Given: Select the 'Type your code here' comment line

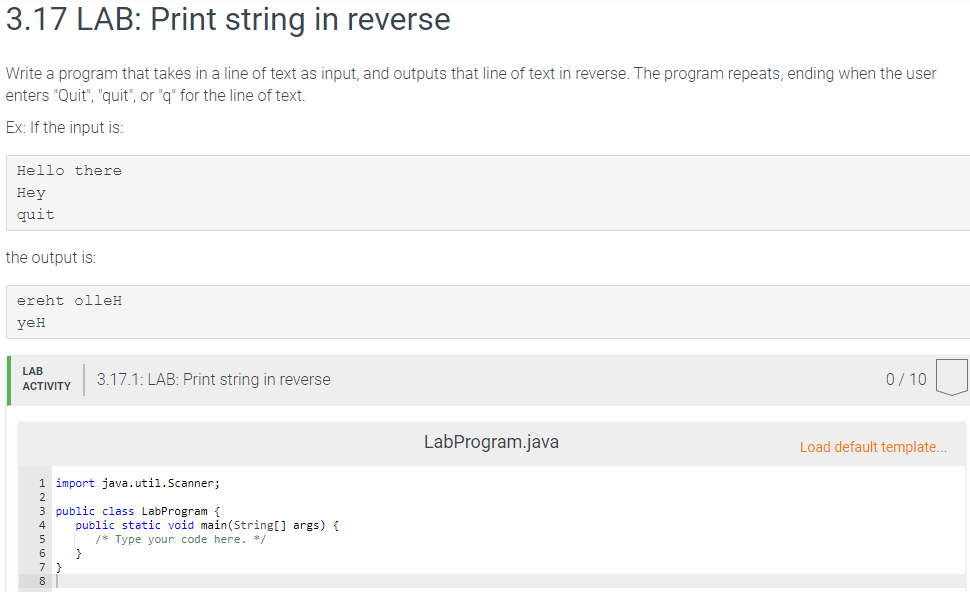Looking at the screenshot, I should 180,539.
